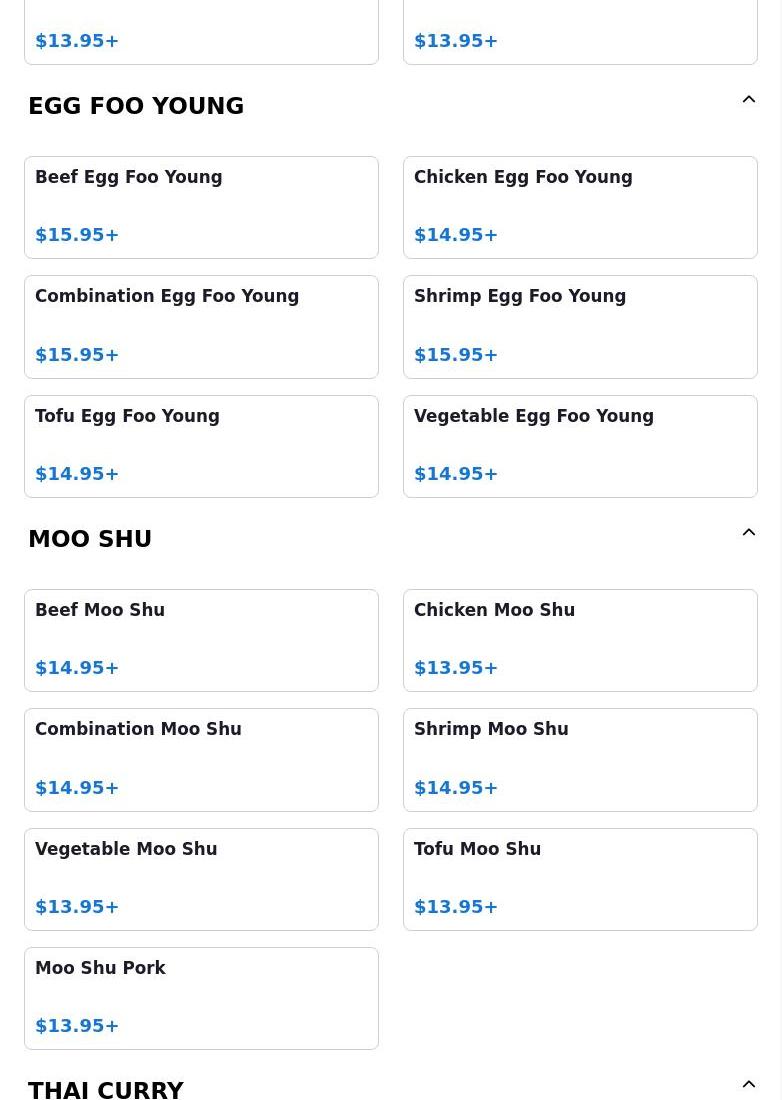Select Chicken Egg Foo Young card
The image size is (782, 1100).
coord(580,207)
